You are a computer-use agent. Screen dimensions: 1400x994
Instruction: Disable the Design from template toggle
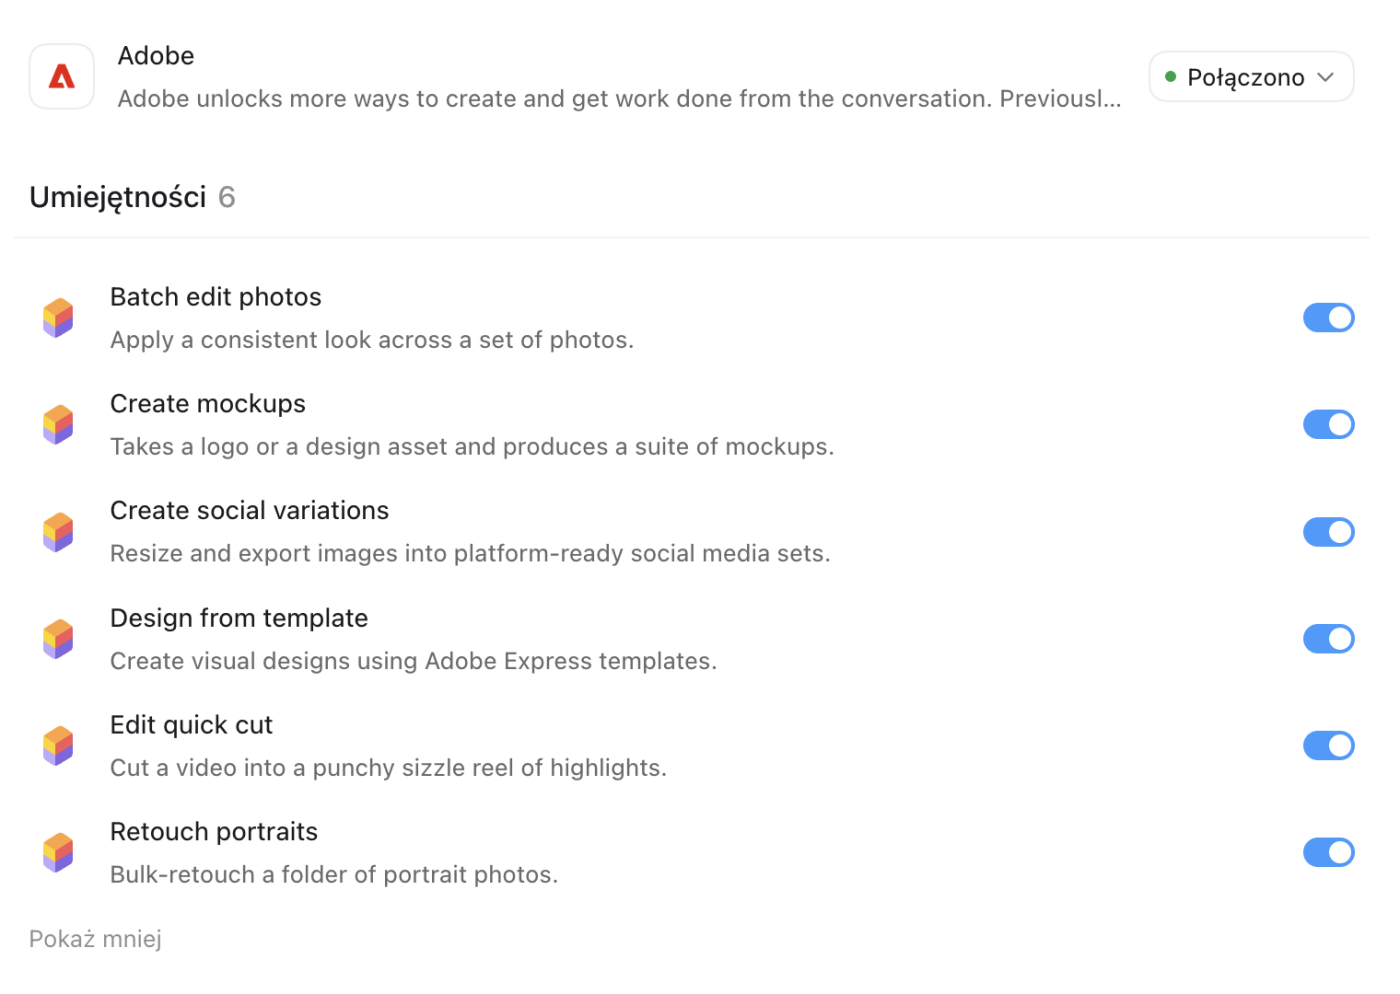pos(1328,639)
